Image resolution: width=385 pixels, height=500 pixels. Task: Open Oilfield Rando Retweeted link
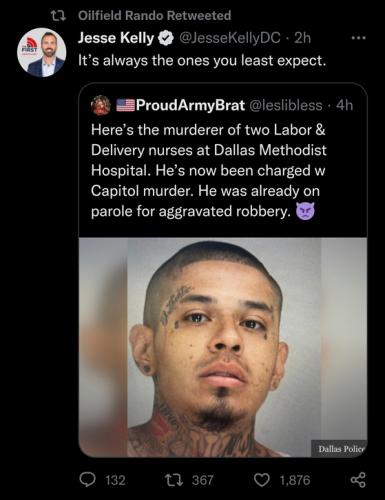click(154, 16)
